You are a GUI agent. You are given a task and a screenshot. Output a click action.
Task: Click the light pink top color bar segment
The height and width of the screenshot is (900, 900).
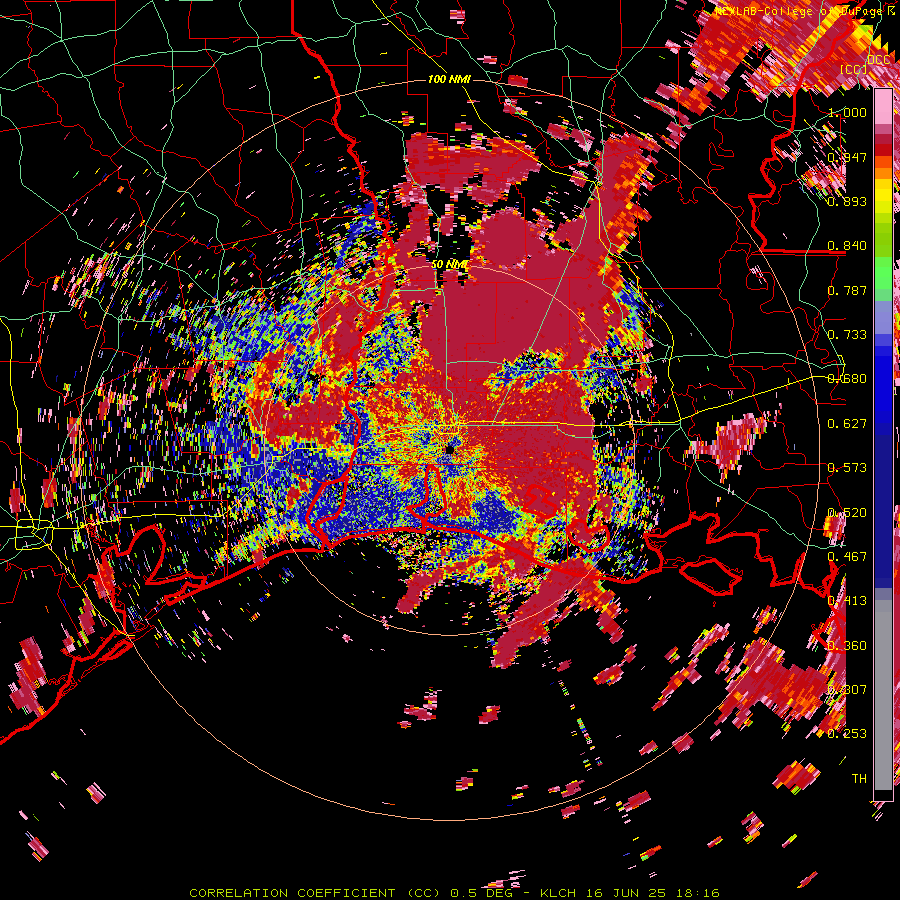pyautogui.click(x=883, y=106)
